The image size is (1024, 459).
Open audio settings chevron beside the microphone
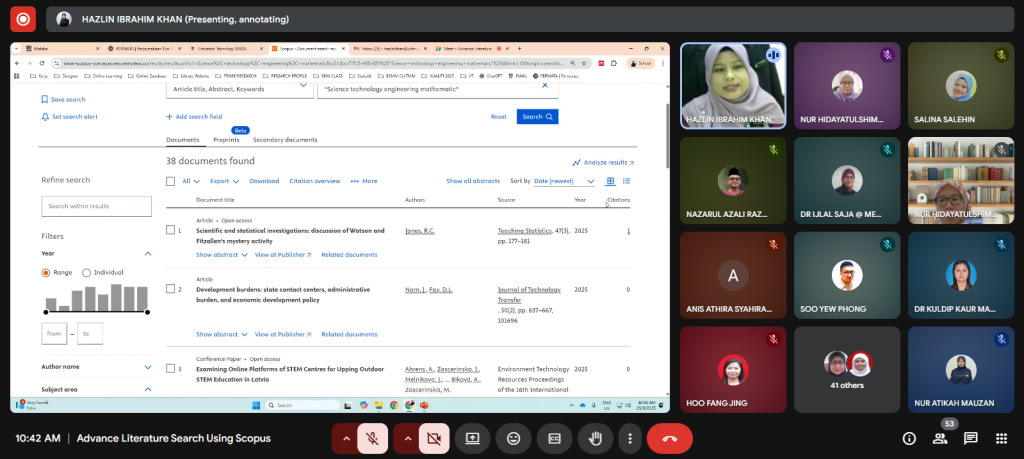click(x=346, y=438)
